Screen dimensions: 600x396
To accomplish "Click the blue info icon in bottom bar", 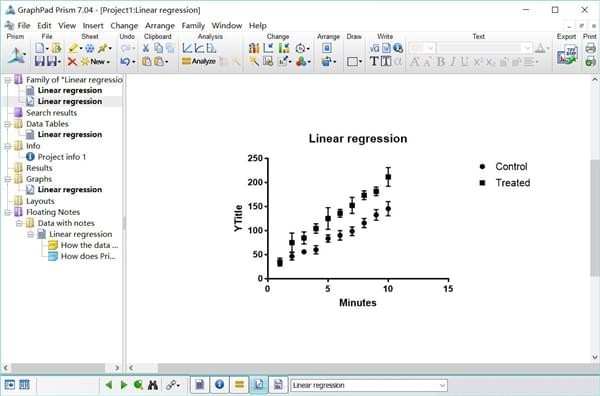I will 219,385.
